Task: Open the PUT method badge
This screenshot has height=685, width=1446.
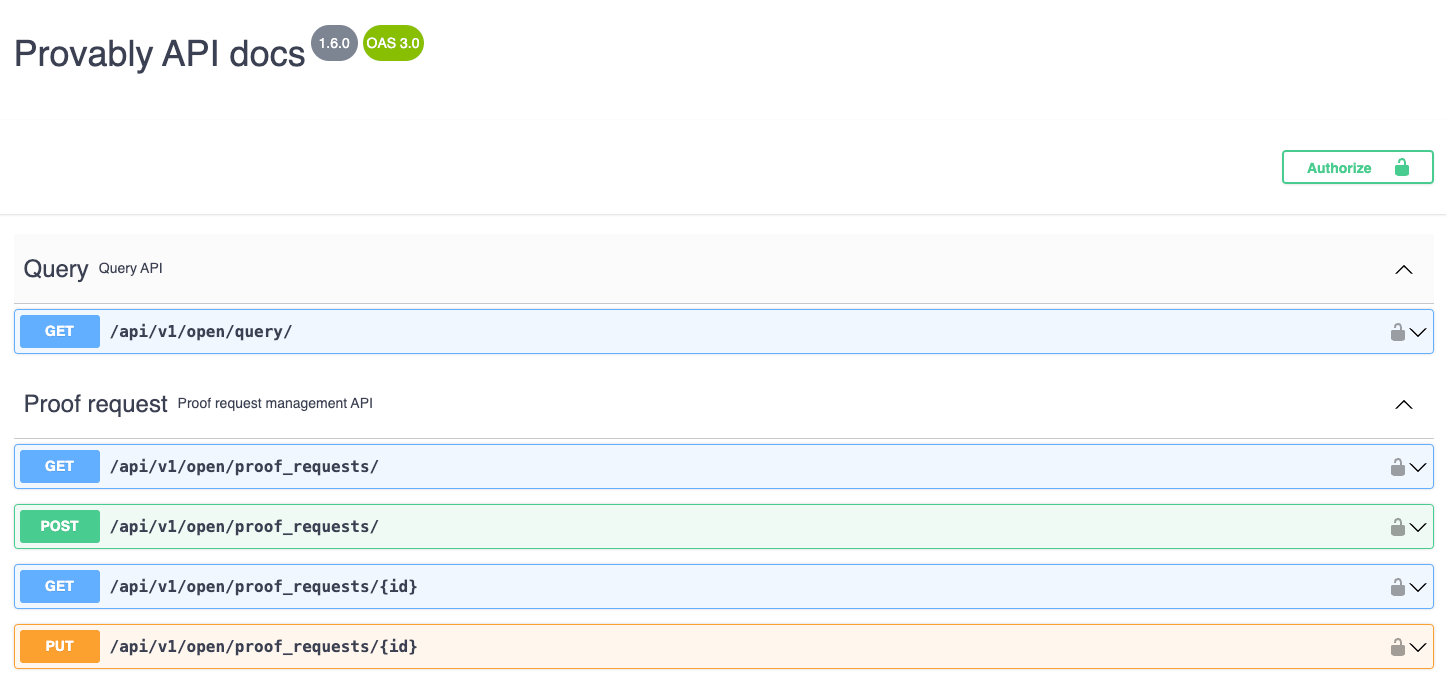Action: coord(60,647)
